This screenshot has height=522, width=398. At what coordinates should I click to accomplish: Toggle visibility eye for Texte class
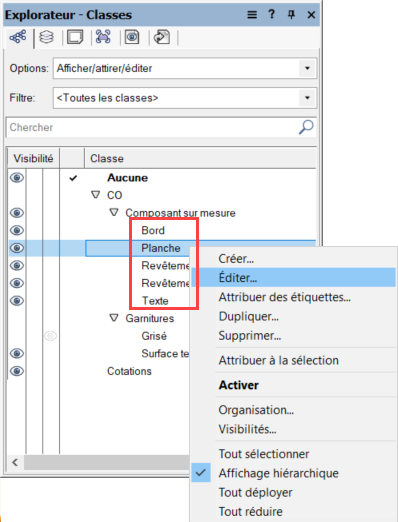click(17, 301)
